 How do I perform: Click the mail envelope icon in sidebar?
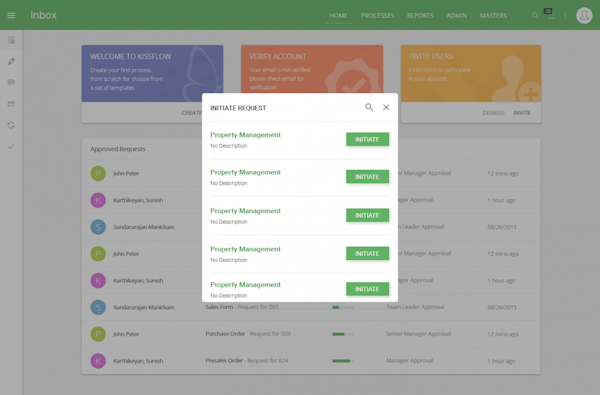11,104
